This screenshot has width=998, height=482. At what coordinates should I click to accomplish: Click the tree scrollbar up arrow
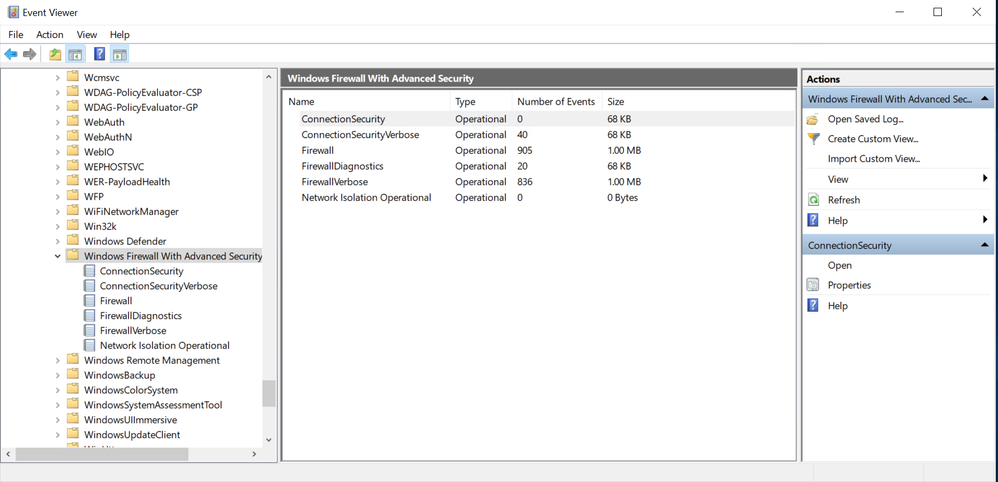[x=269, y=75]
